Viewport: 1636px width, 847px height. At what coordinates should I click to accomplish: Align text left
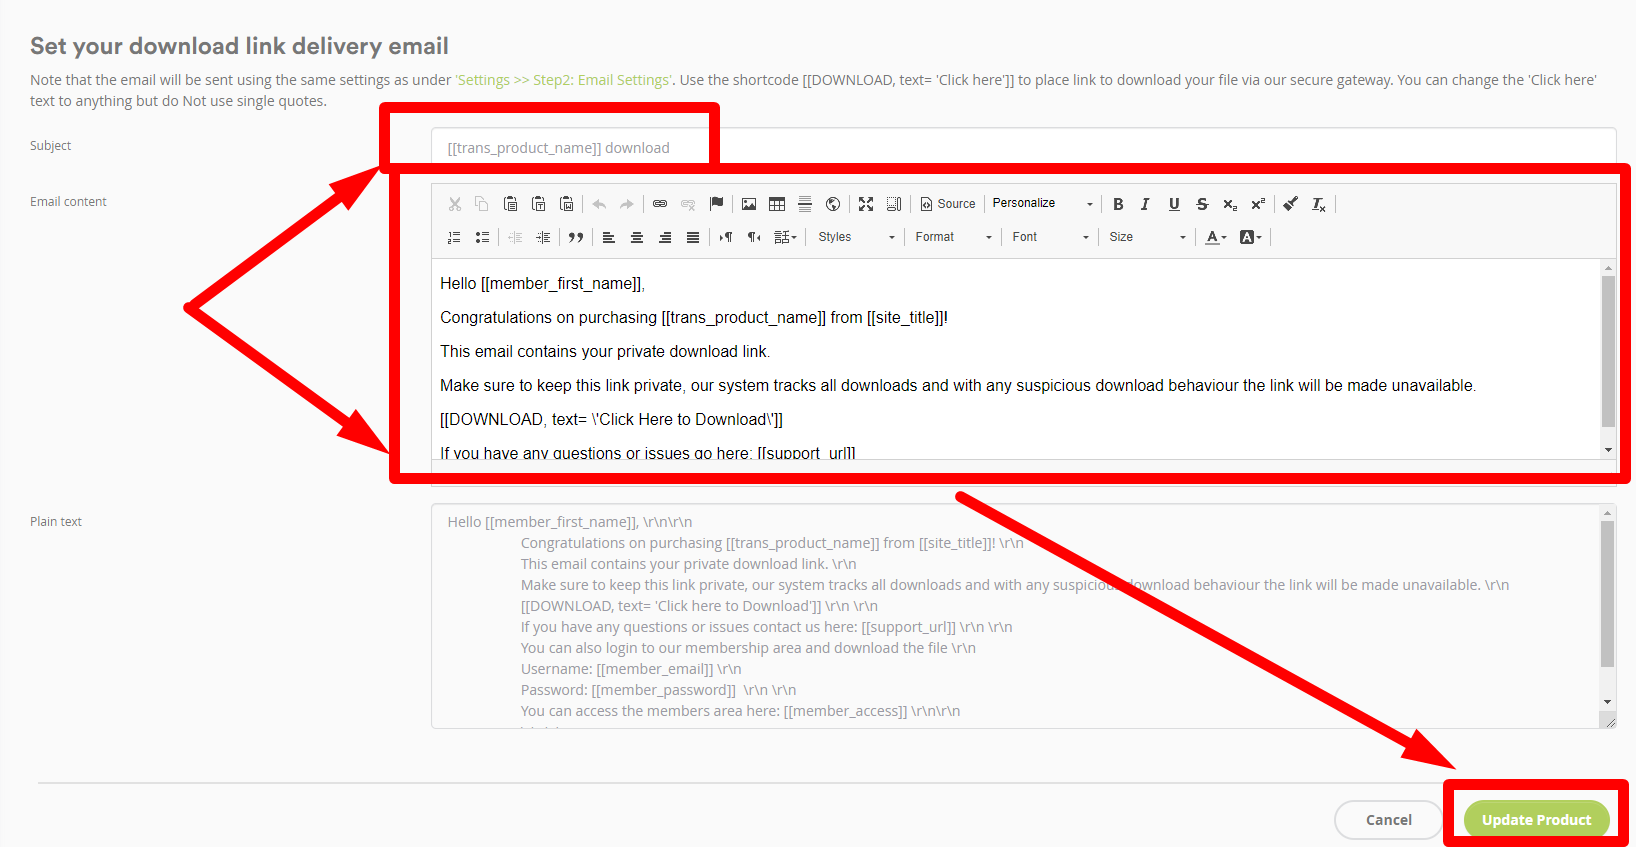point(609,237)
